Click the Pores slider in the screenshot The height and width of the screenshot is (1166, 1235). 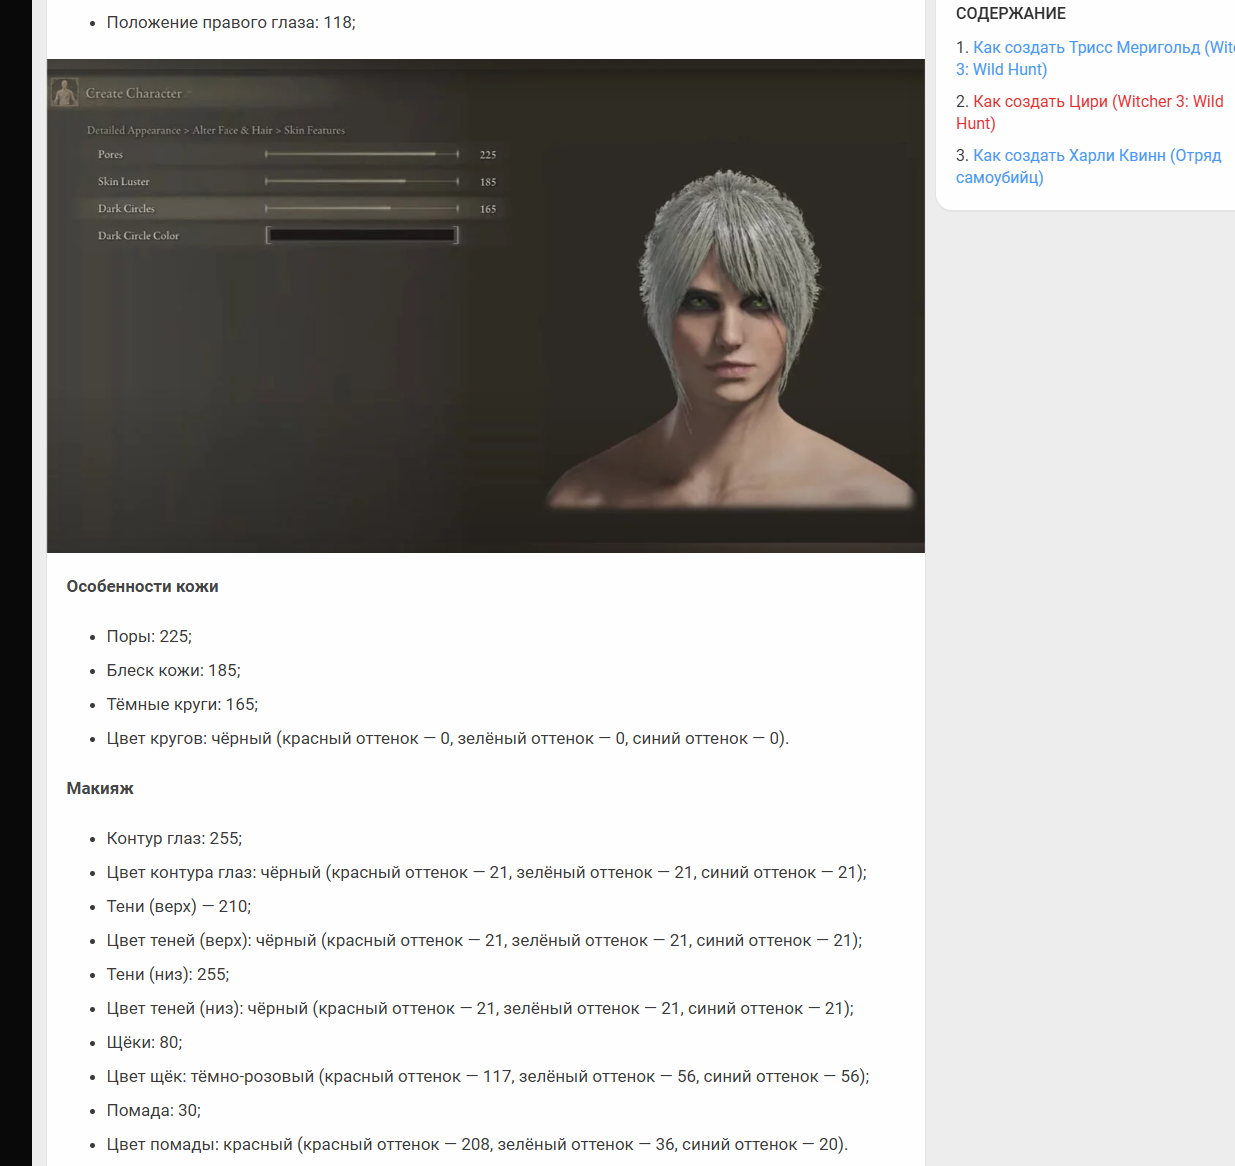pos(362,154)
